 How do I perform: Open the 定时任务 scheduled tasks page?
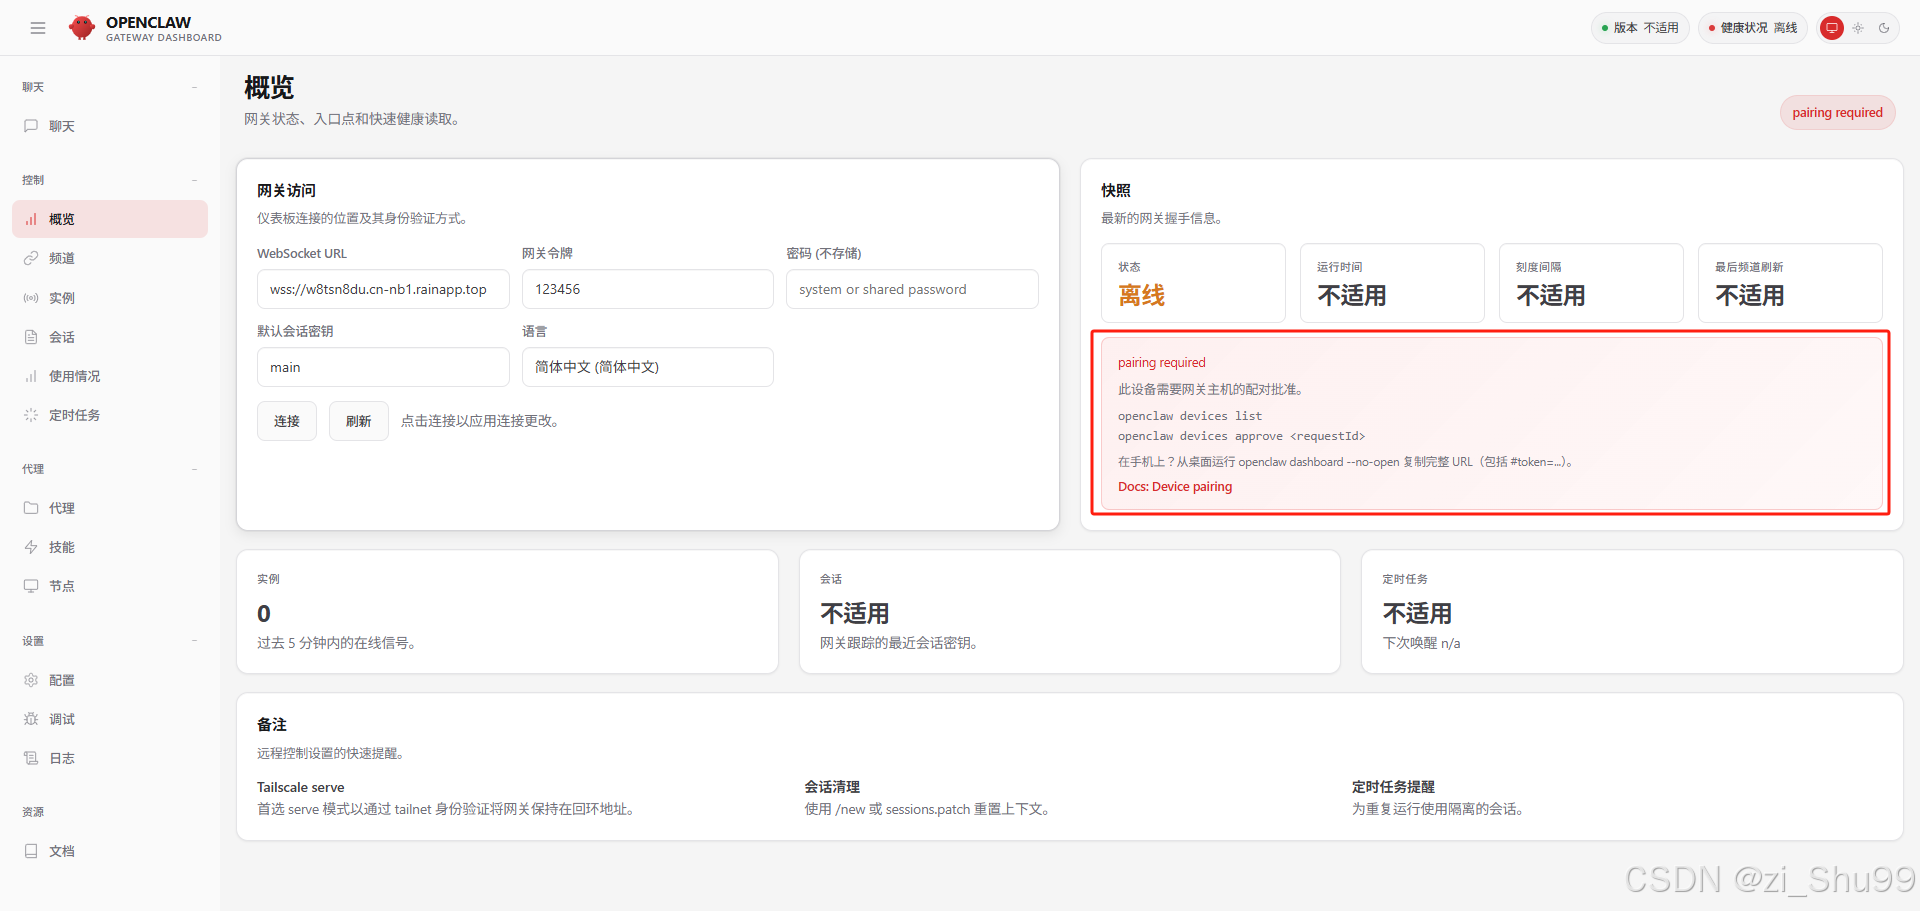75,414
